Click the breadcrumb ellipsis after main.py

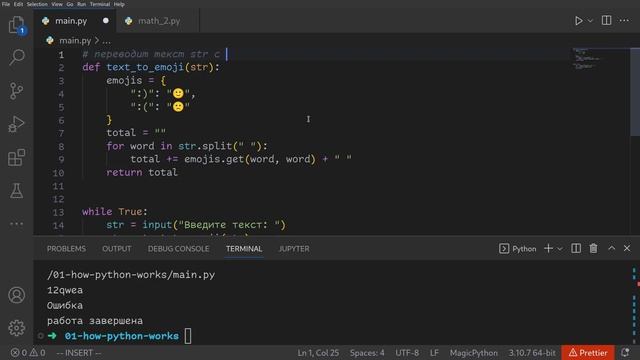tap(107, 41)
